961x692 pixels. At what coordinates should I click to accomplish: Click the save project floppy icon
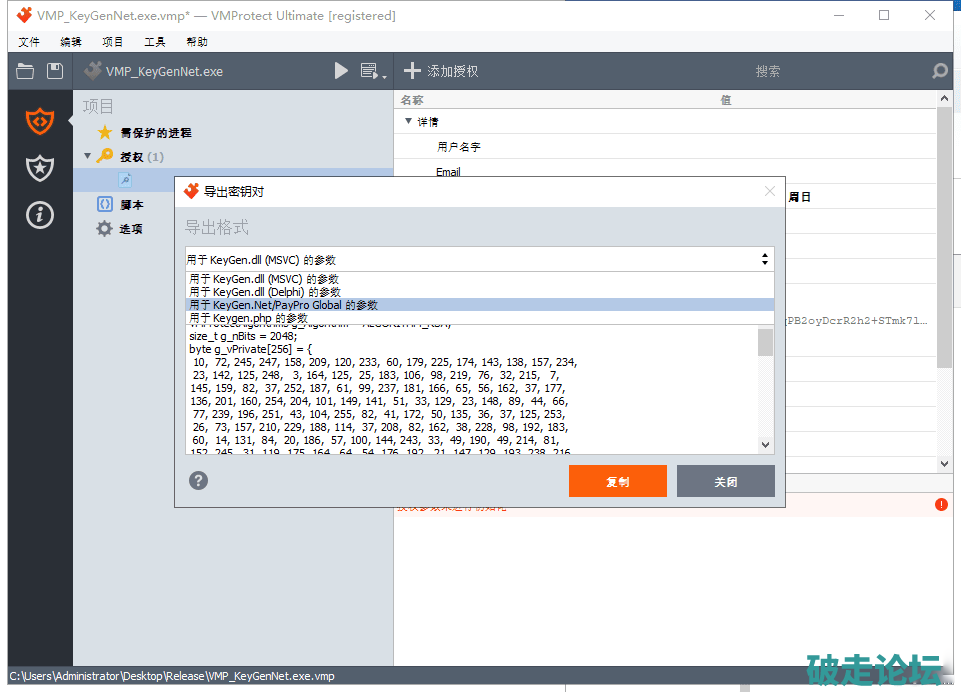point(55,71)
